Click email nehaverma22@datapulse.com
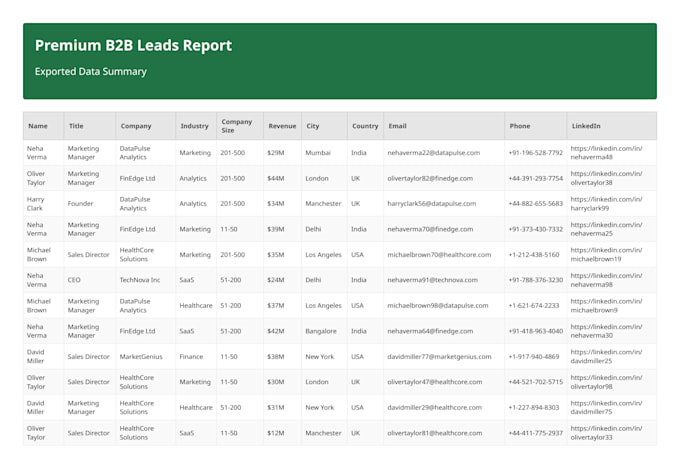Viewport: 680px width, 459px height. [x=434, y=153]
